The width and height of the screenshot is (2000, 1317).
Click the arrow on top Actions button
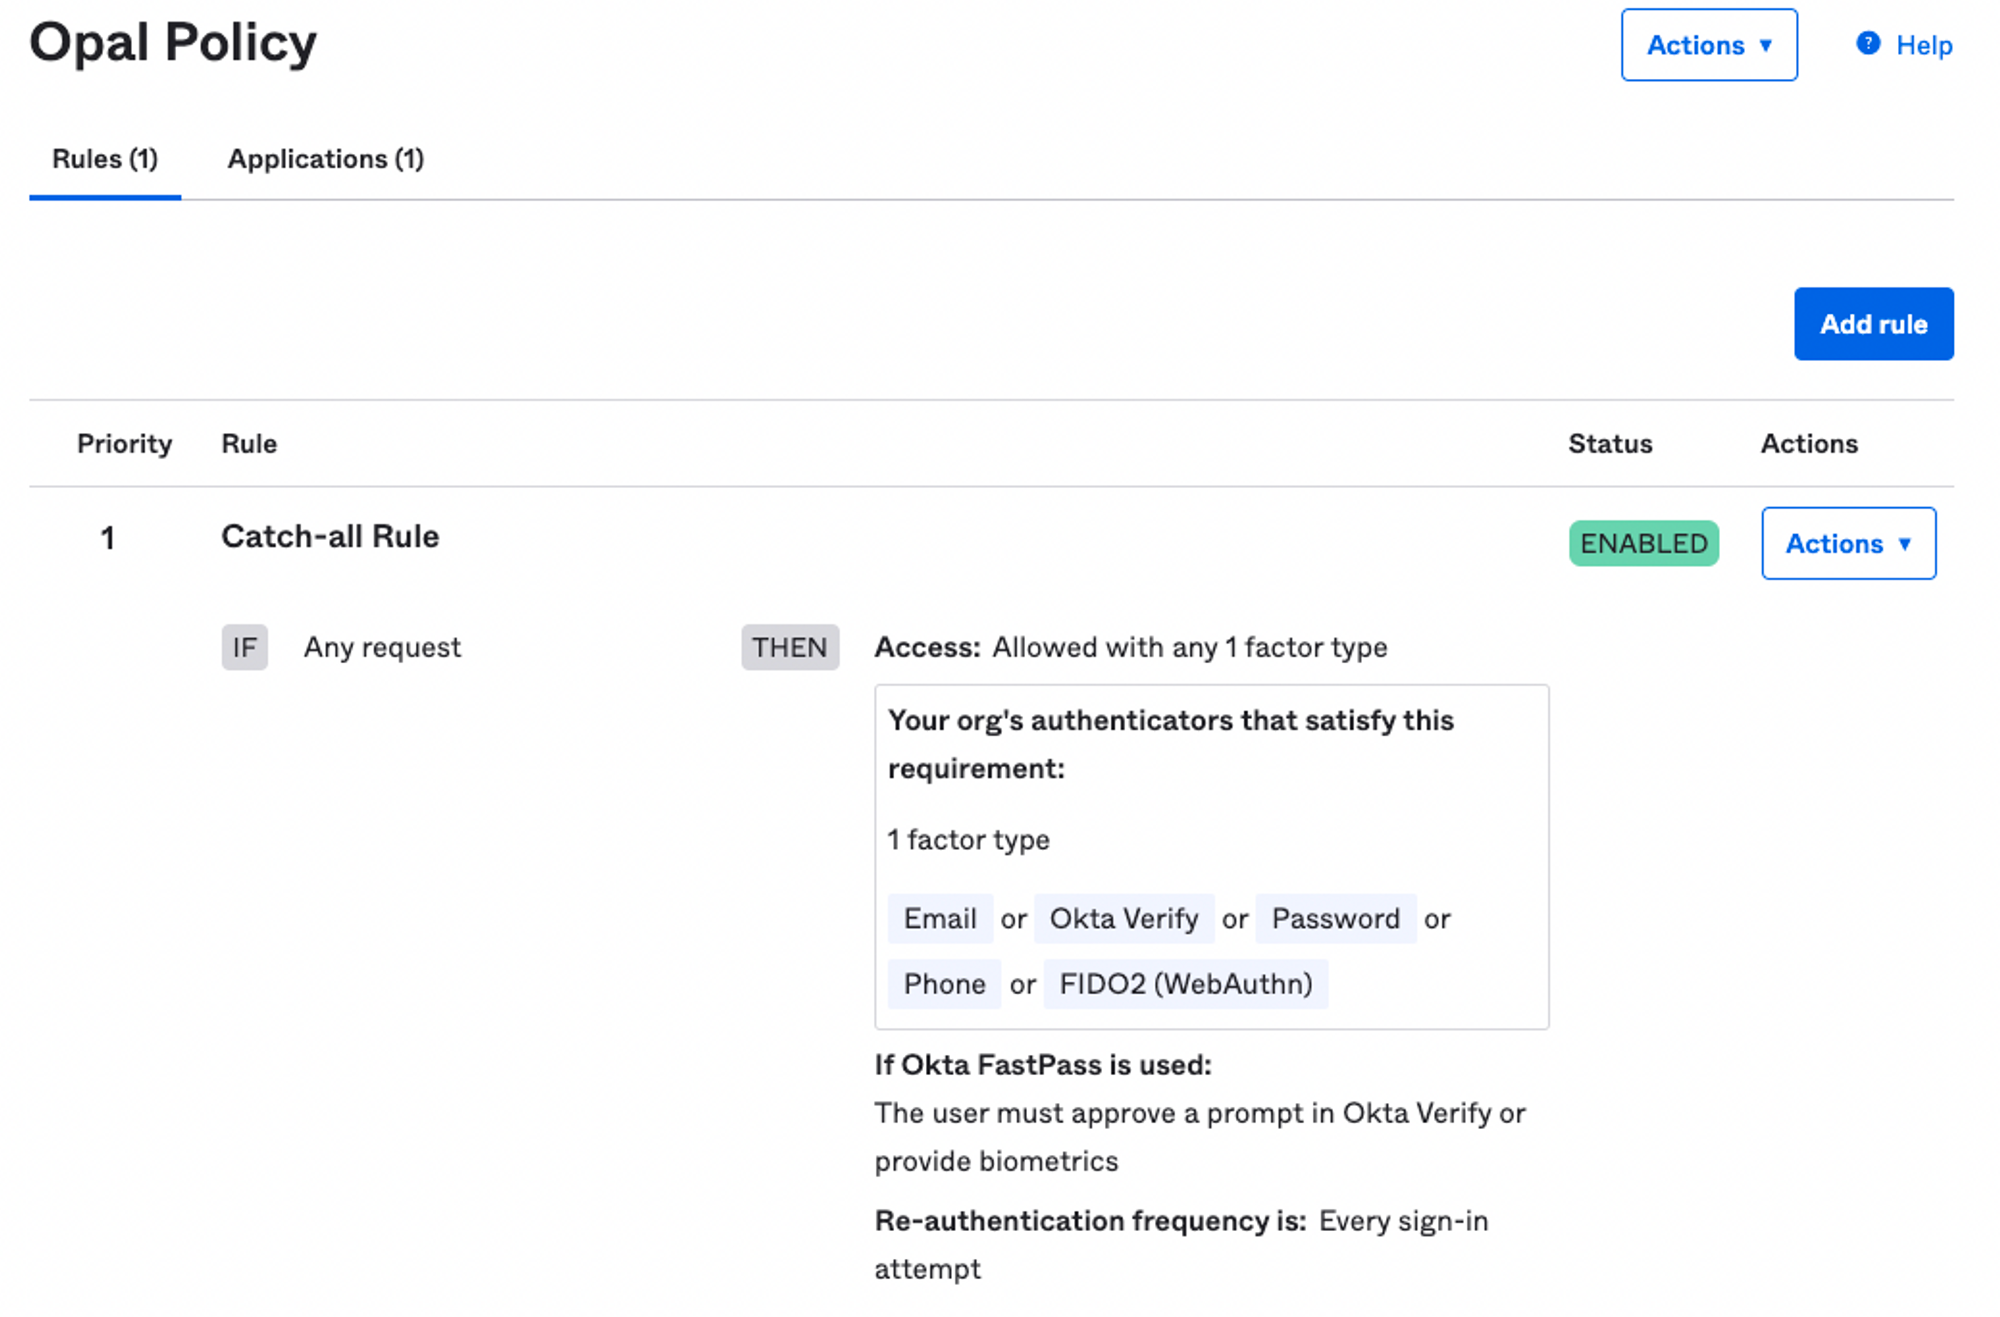pos(1765,45)
